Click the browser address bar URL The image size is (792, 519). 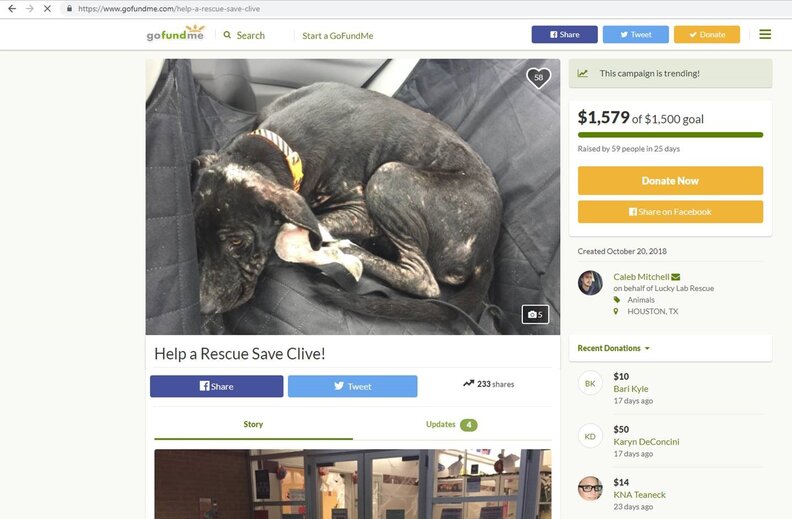(x=169, y=9)
